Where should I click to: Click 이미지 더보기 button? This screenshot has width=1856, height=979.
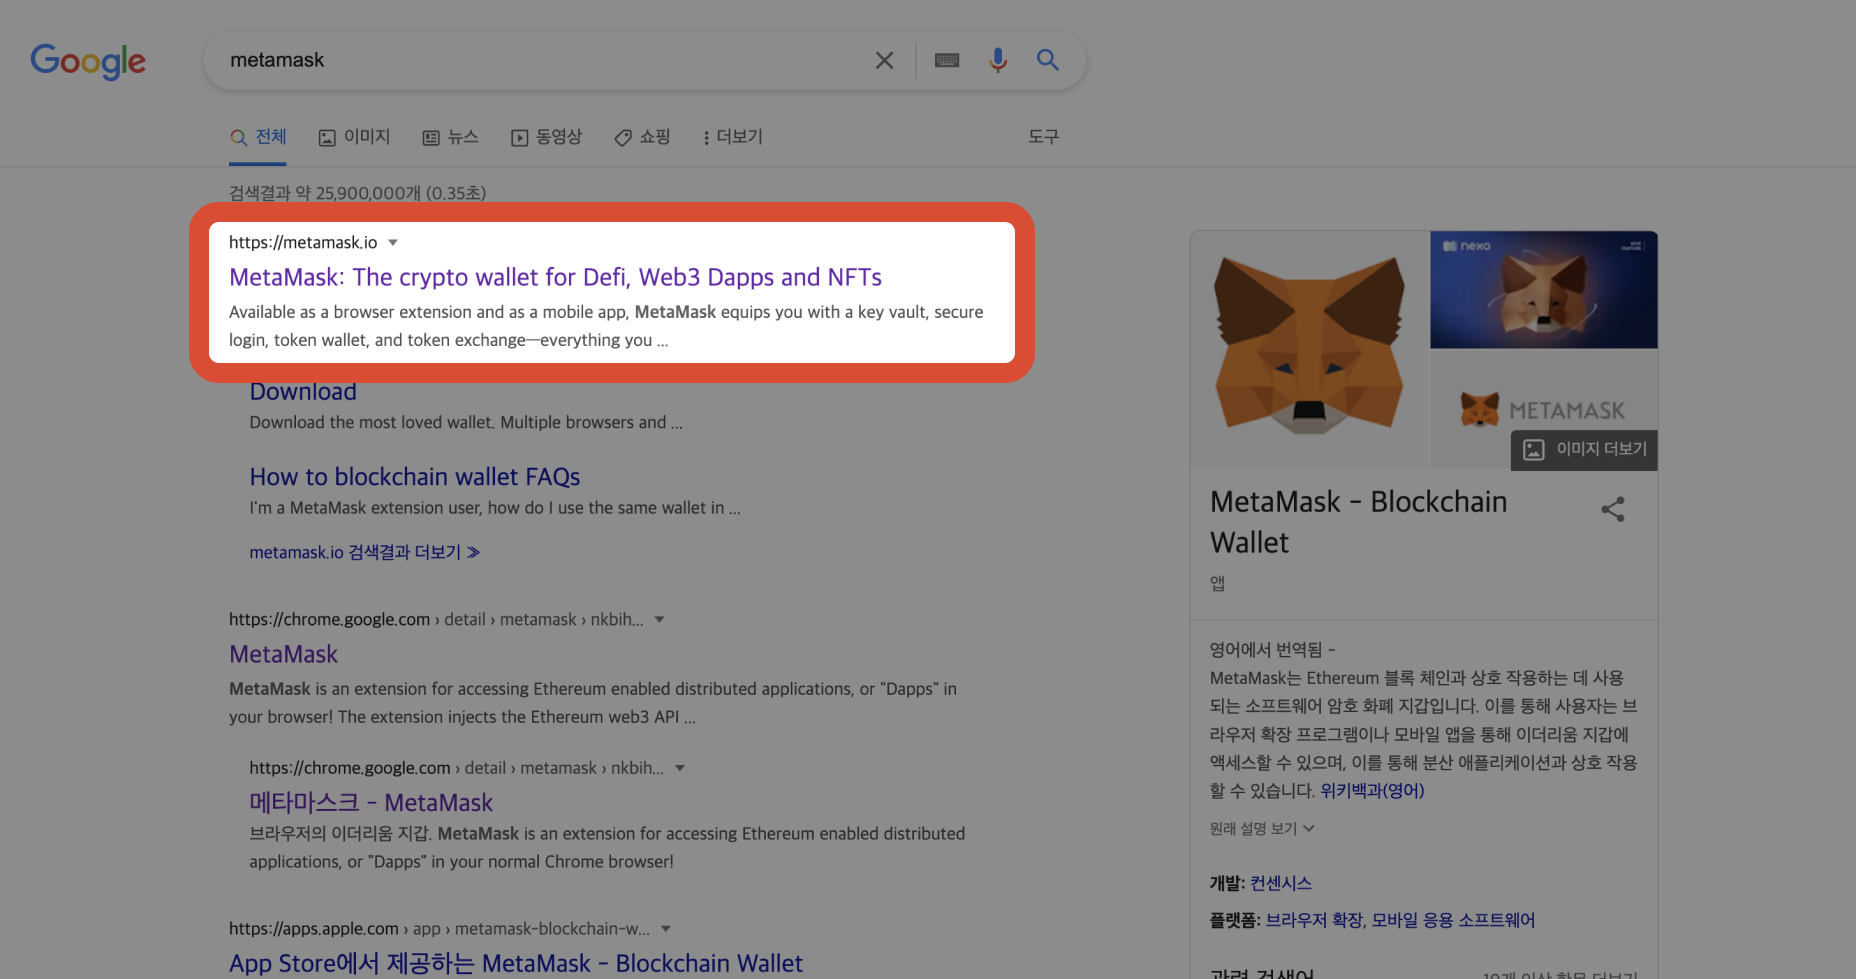pos(1584,450)
